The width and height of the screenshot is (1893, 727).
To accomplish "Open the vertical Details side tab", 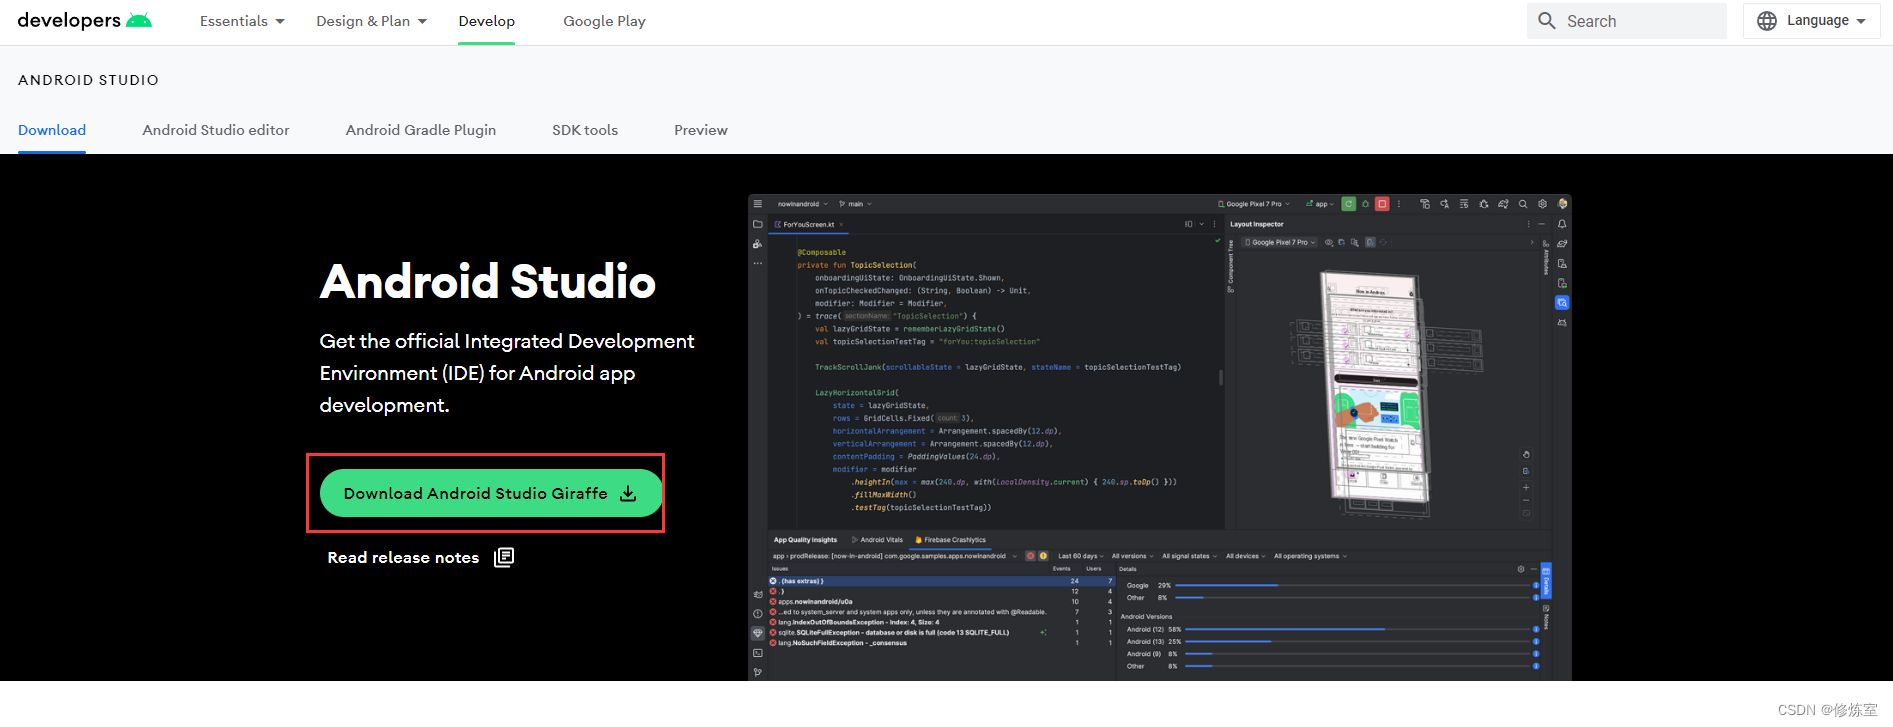I will click(1546, 580).
